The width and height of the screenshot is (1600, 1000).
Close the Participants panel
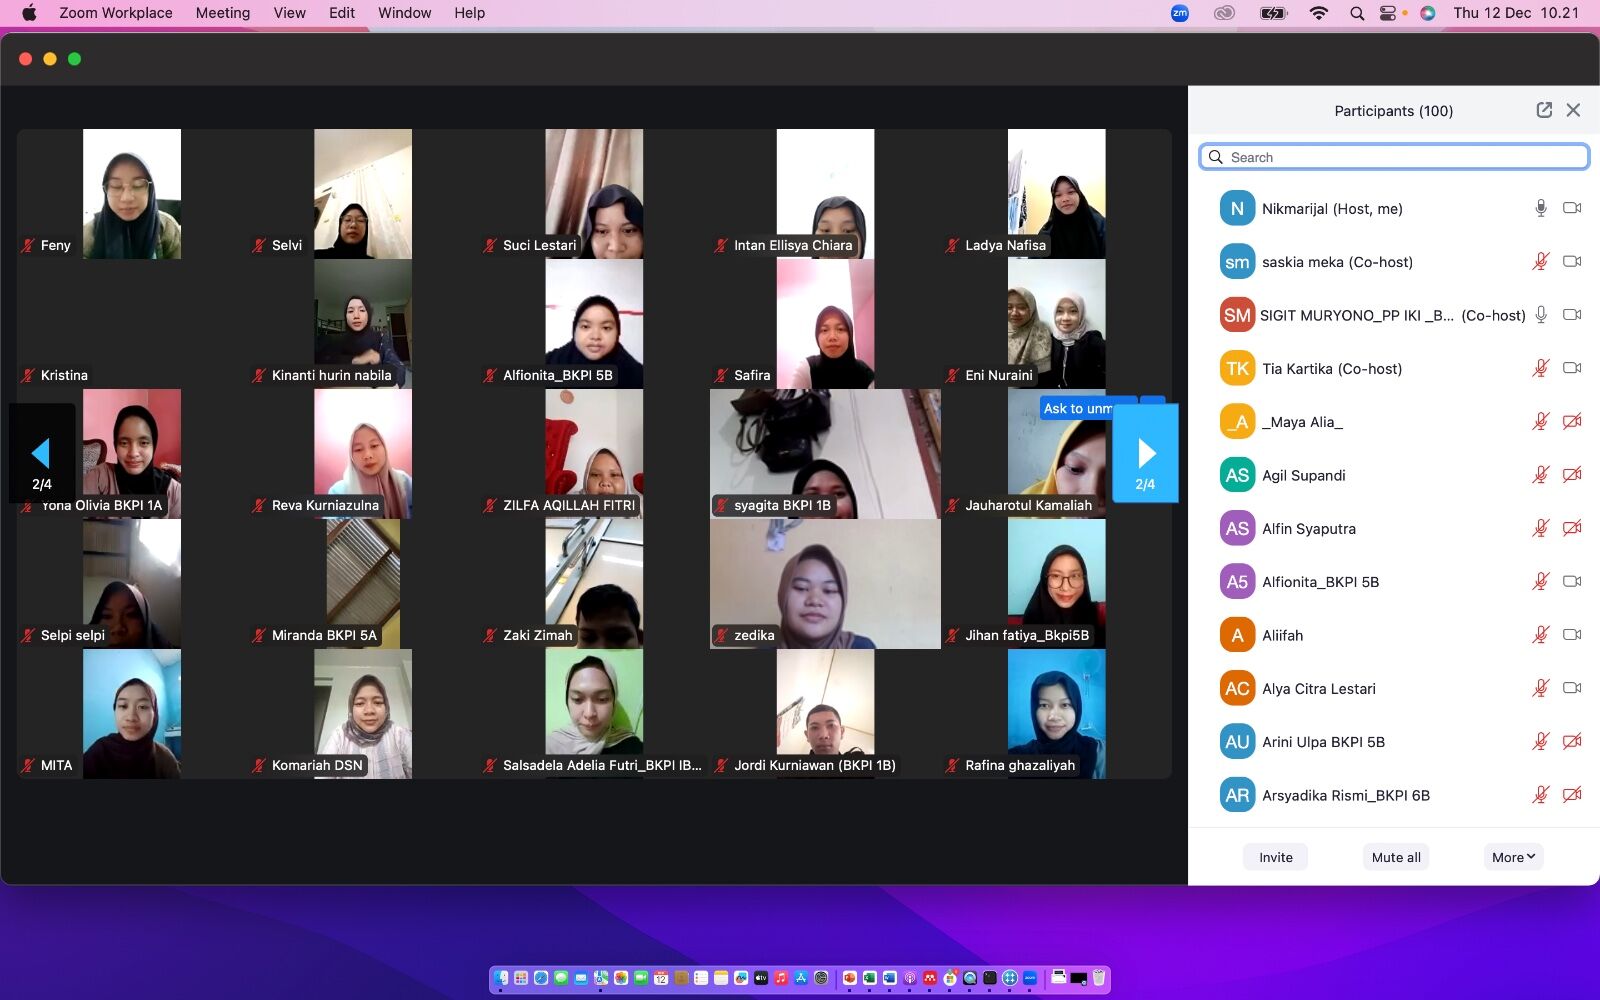click(x=1573, y=110)
